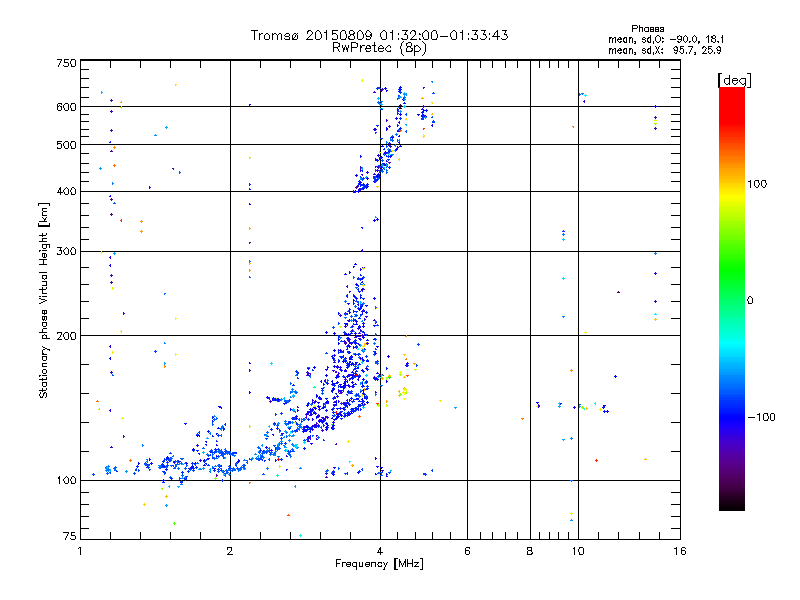Click the 'Stationary phase Virtual Height' axis label
The width and height of the screenshot is (800, 600).
click(43, 301)
